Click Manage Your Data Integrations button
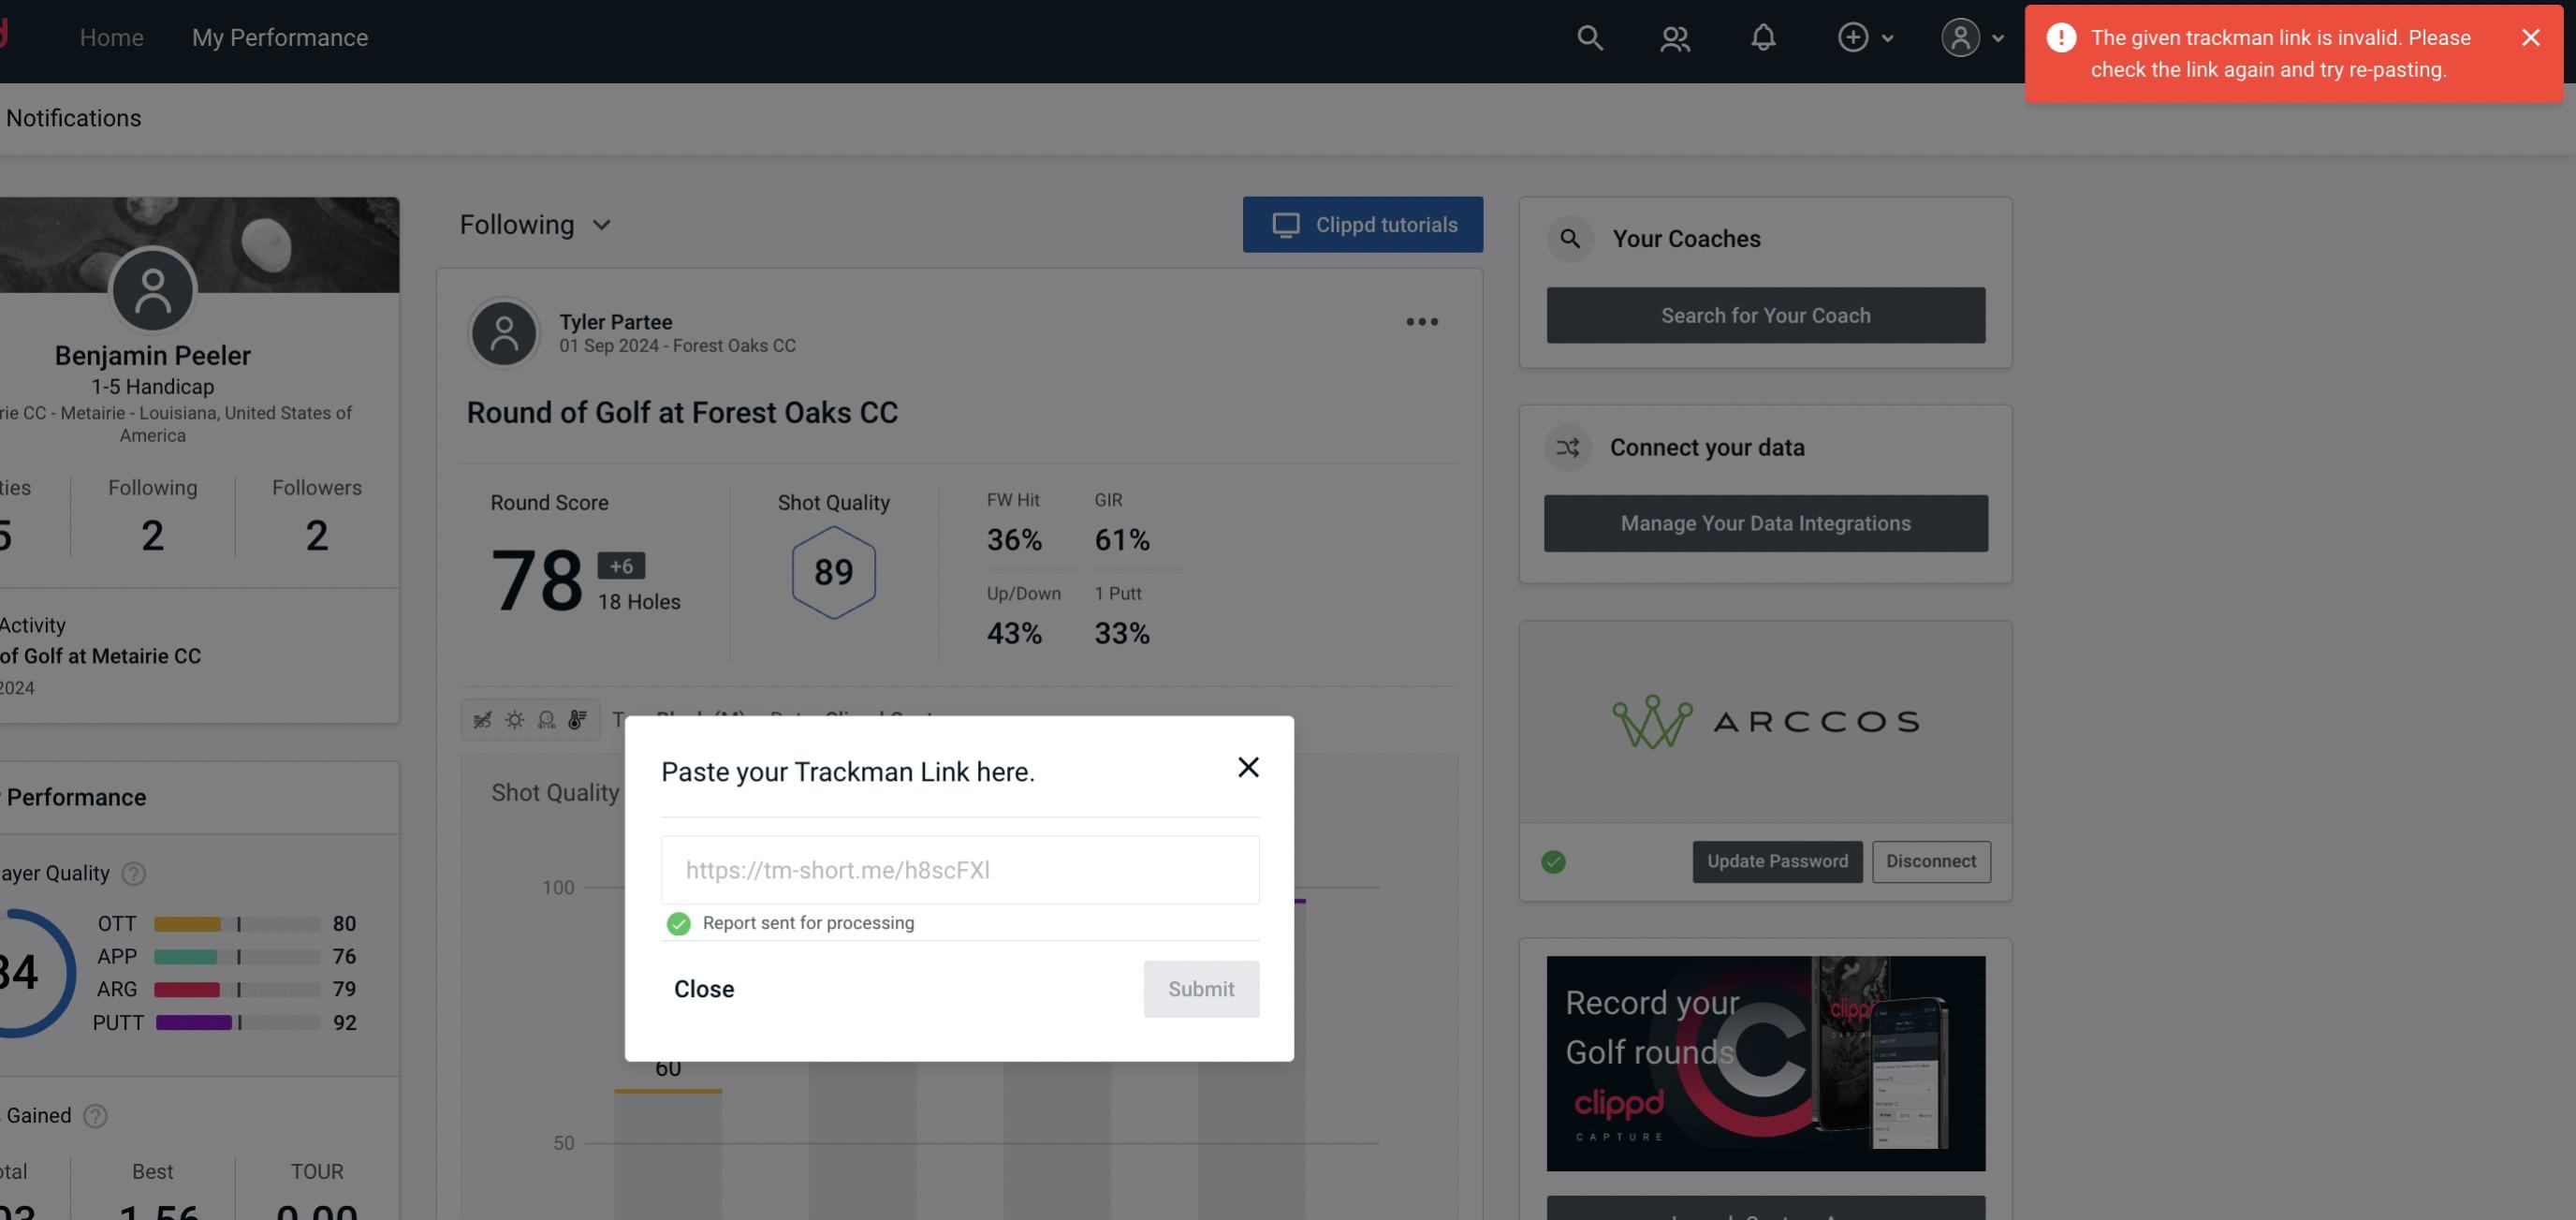 [x=1766, y=522]
